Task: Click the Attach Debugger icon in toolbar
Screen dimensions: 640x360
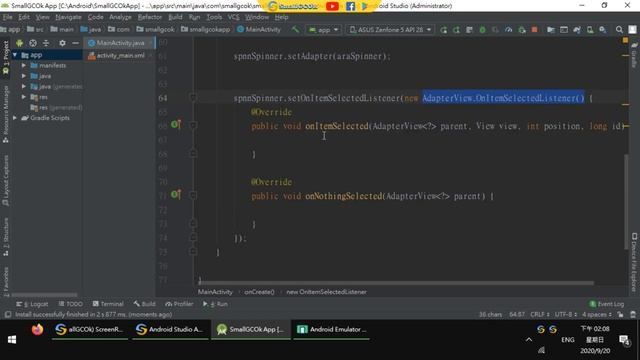Action: click(522, 30)
